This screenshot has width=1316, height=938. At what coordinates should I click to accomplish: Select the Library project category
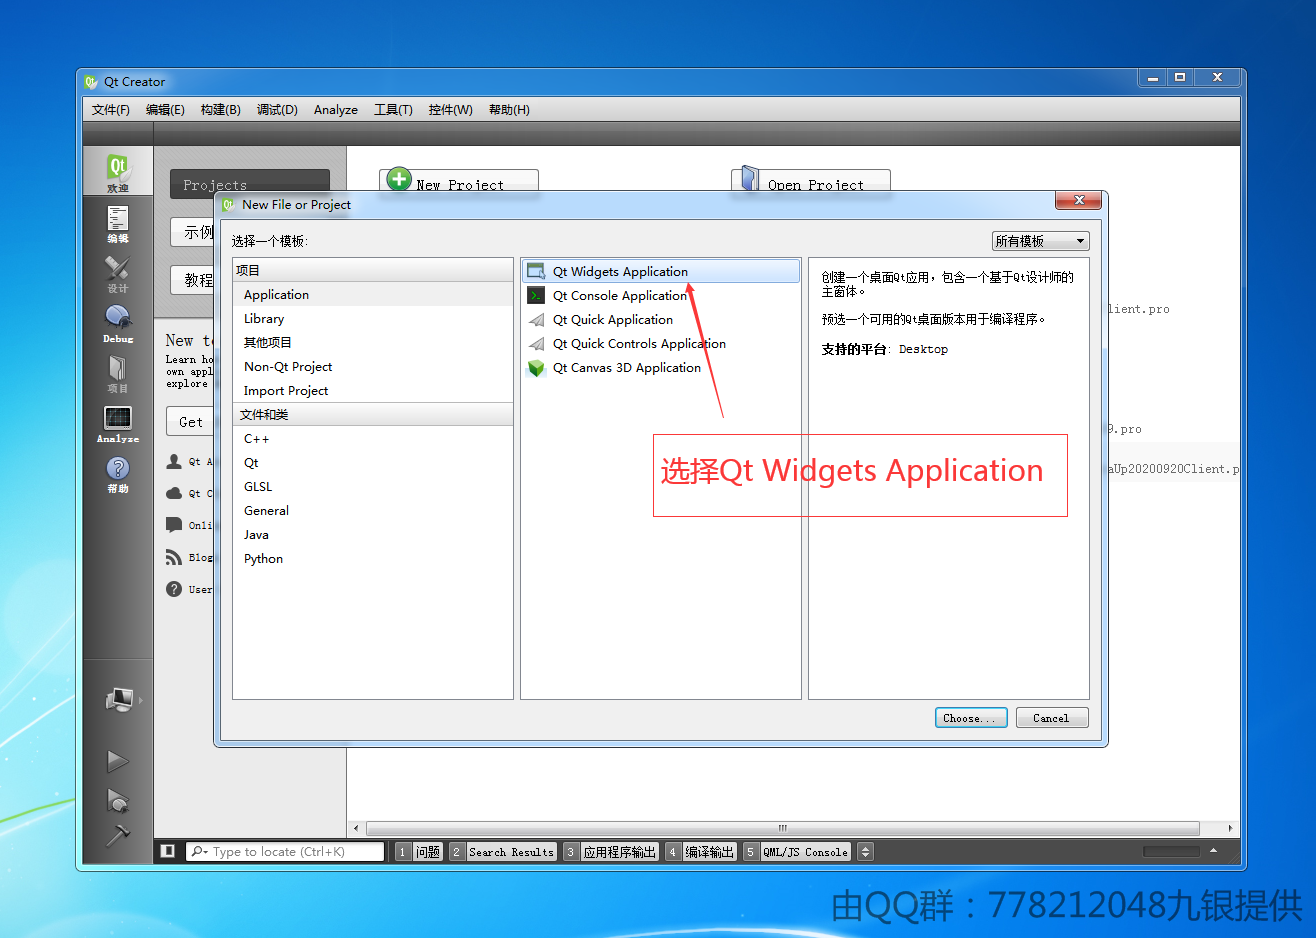point(372,319)
